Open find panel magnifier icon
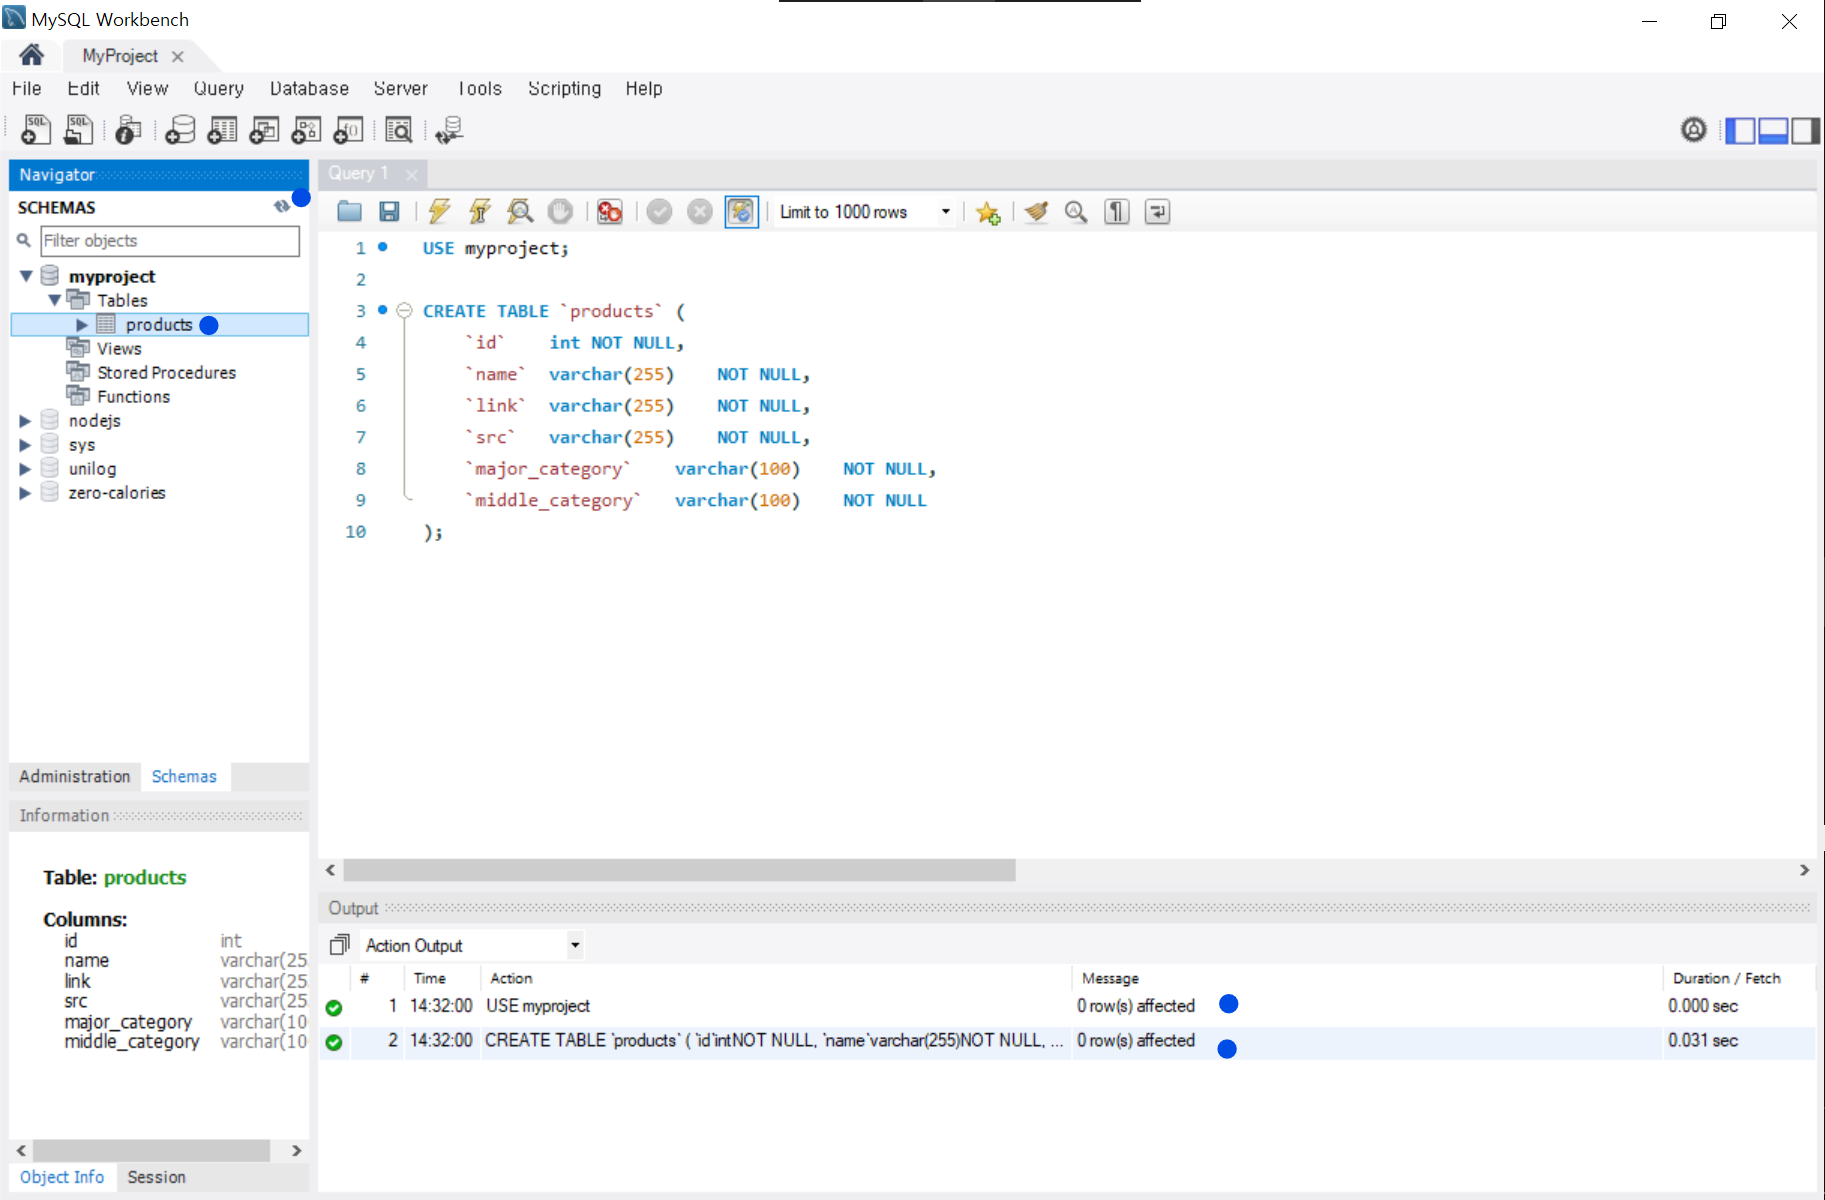 pos(1076,211)
